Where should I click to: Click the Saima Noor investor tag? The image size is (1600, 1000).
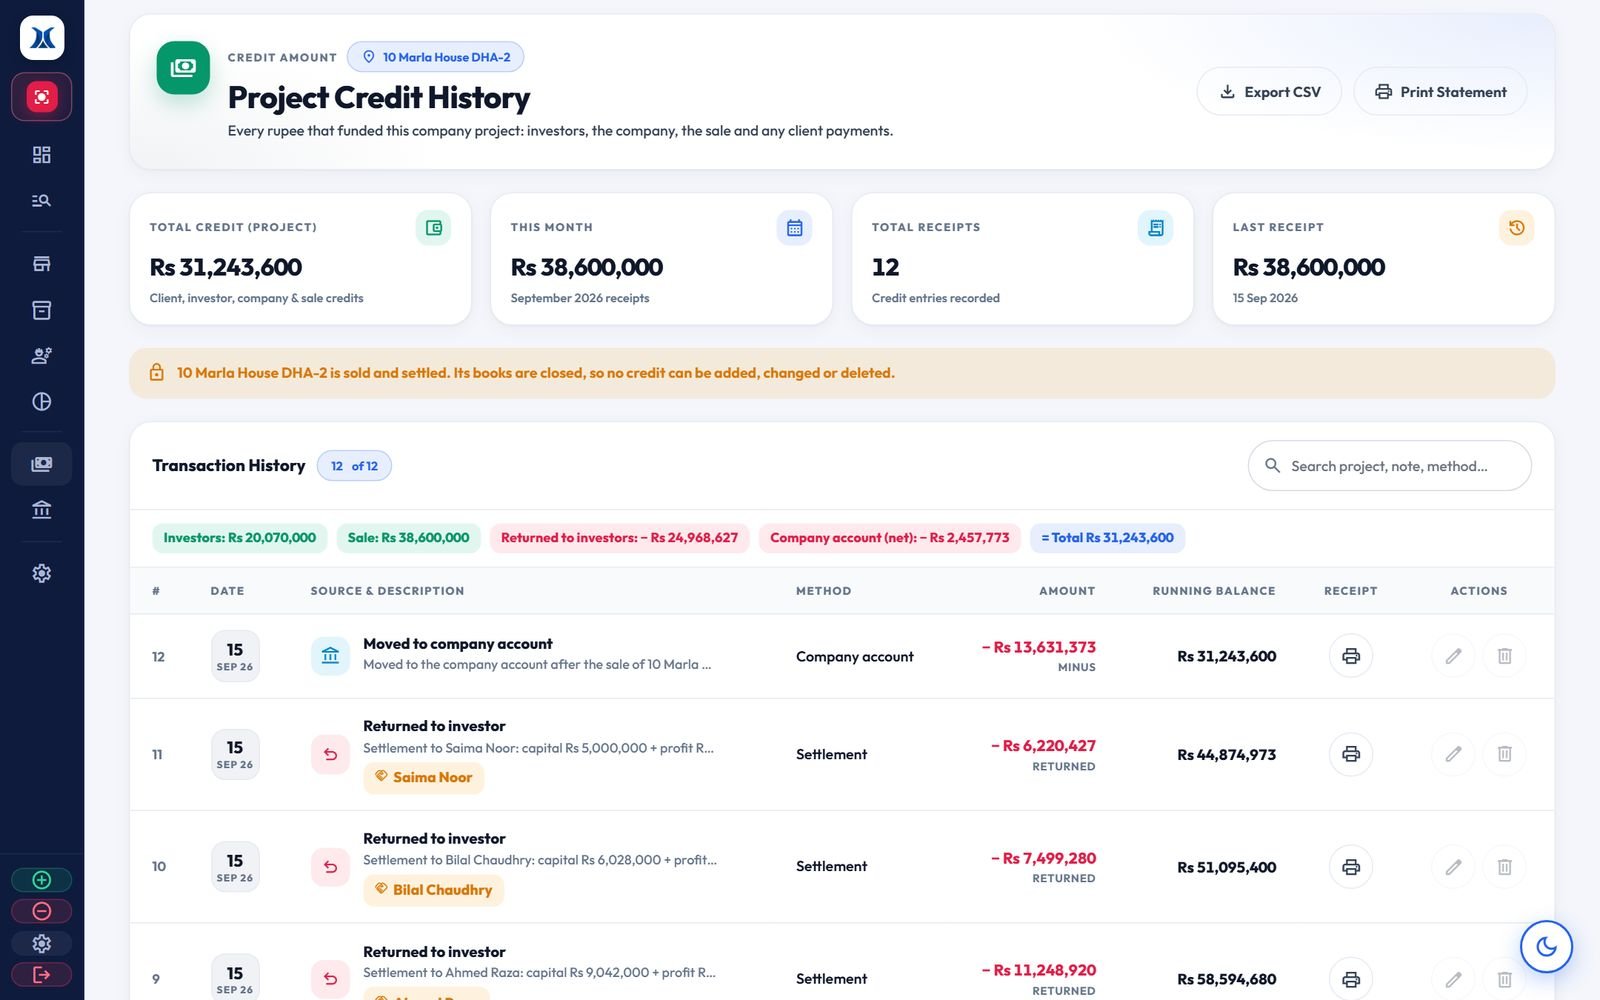pos(423,777)
